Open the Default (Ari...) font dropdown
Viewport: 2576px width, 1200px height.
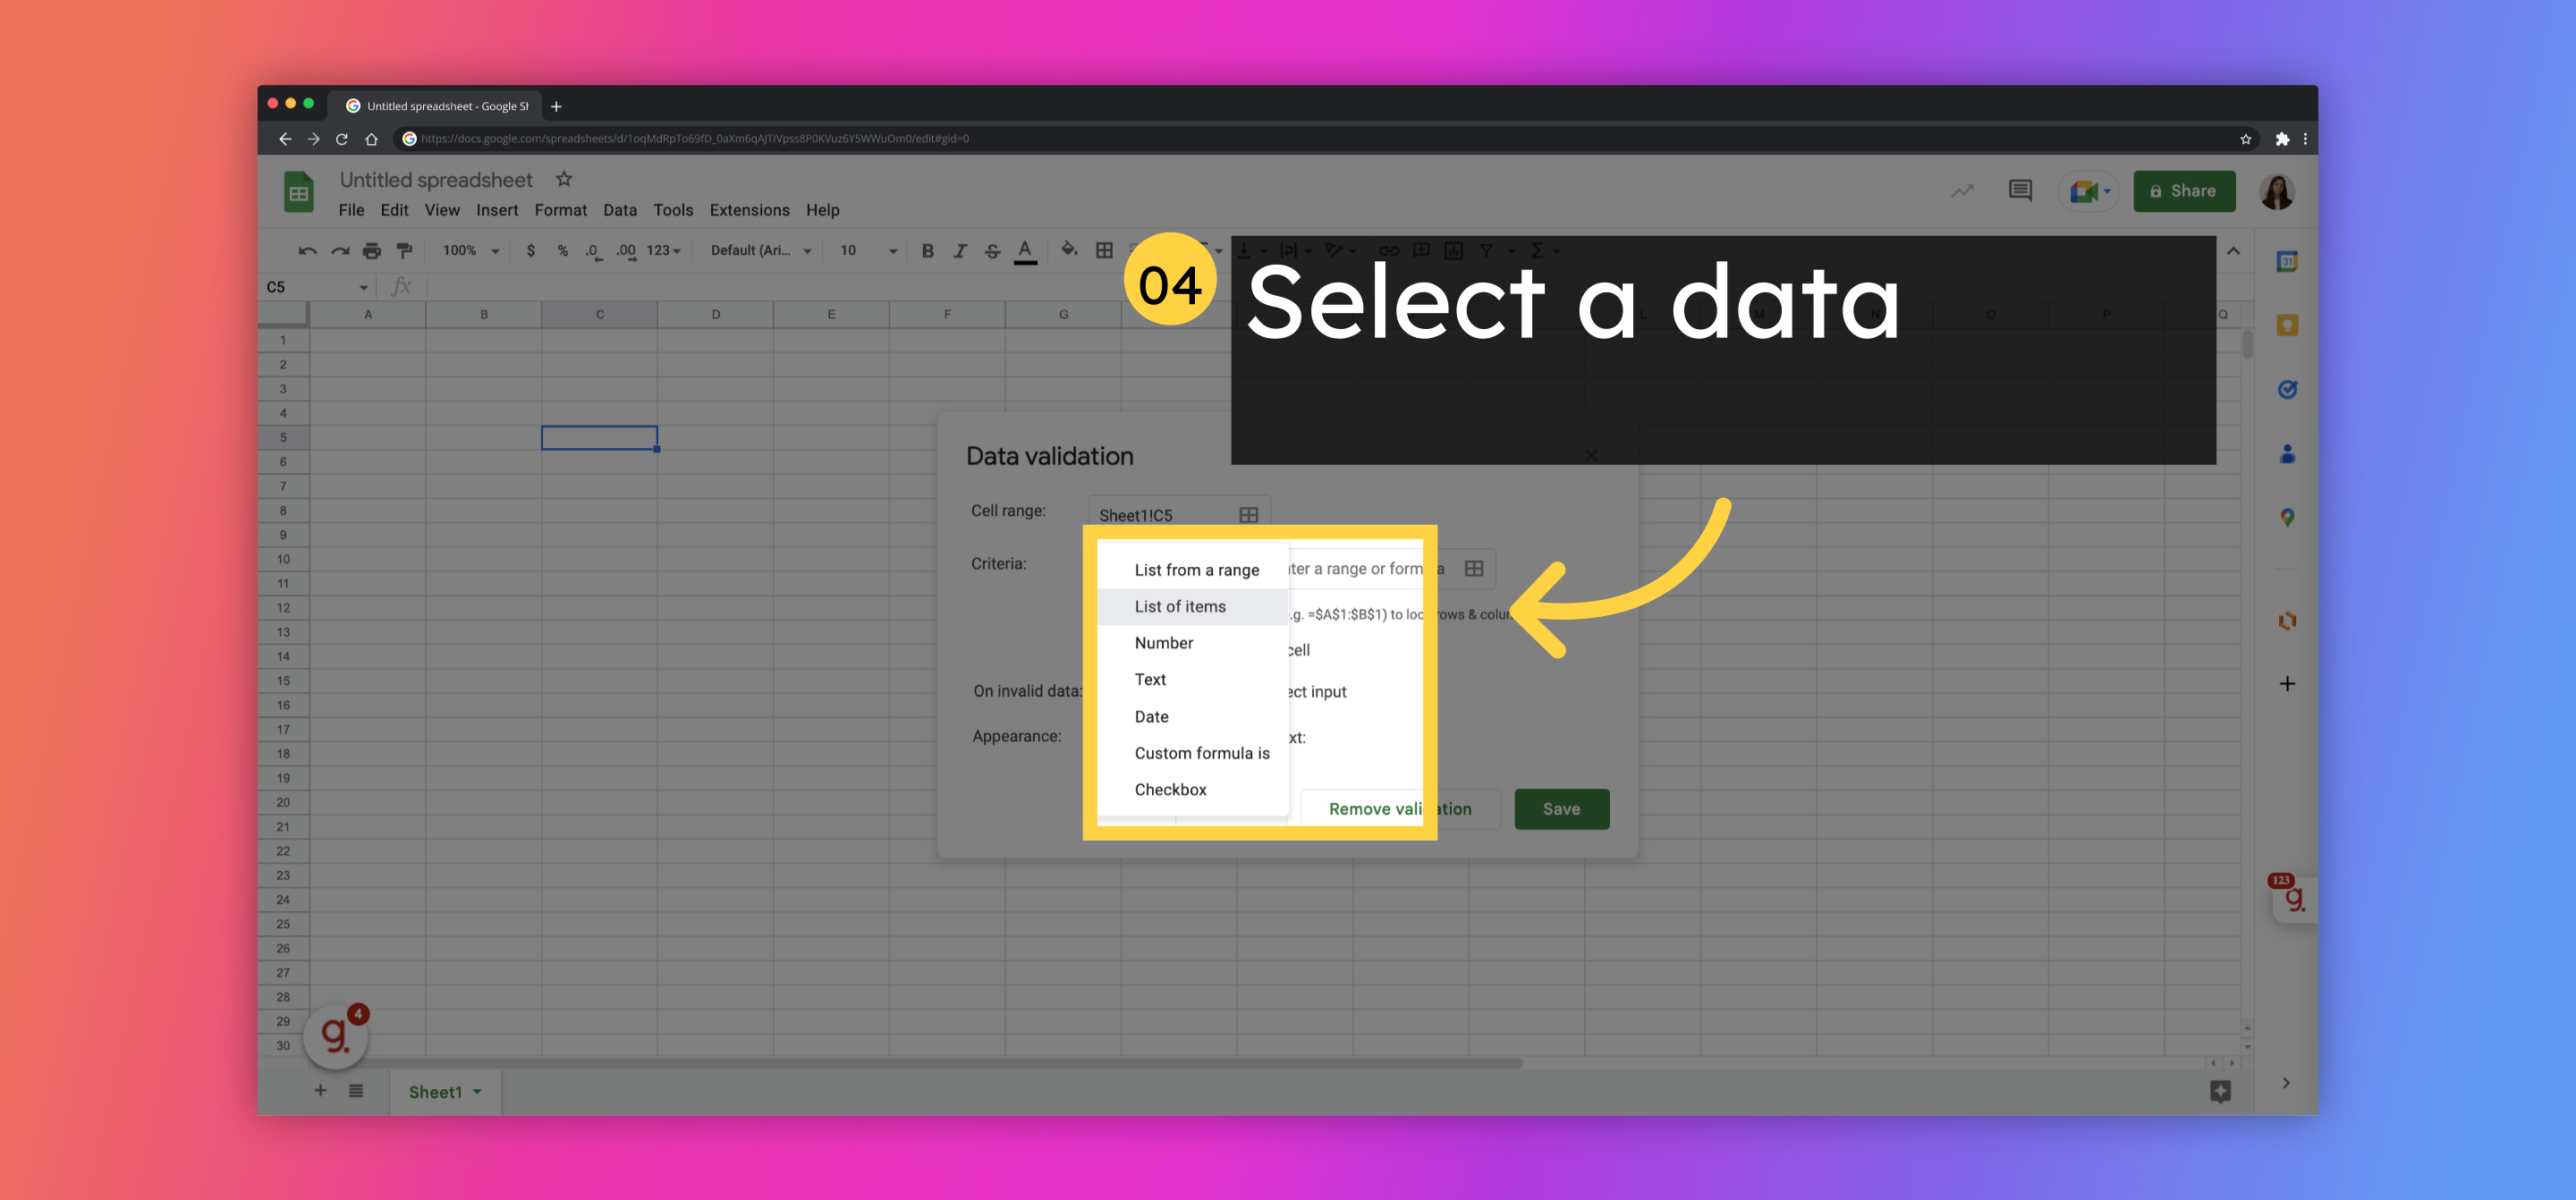point(760,251)
